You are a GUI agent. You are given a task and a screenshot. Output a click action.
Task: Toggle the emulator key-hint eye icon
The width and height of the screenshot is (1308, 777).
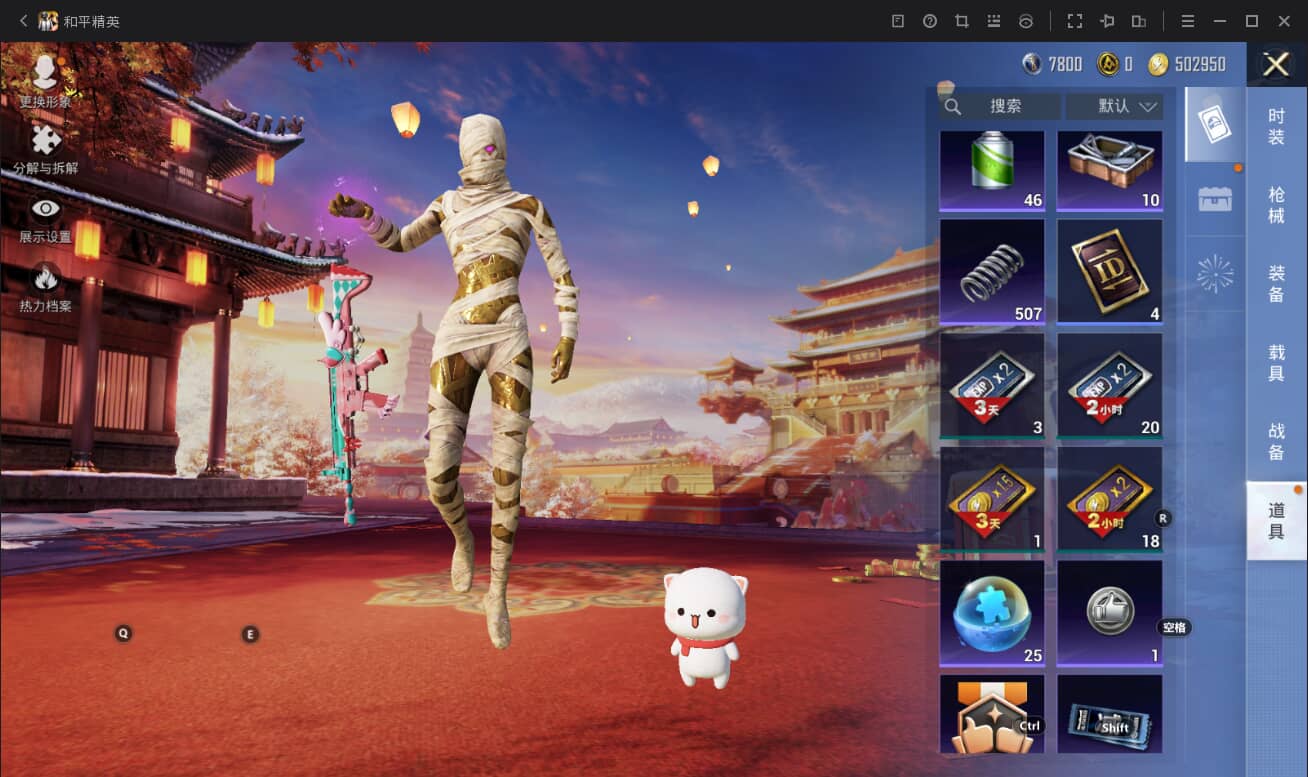1026,21
